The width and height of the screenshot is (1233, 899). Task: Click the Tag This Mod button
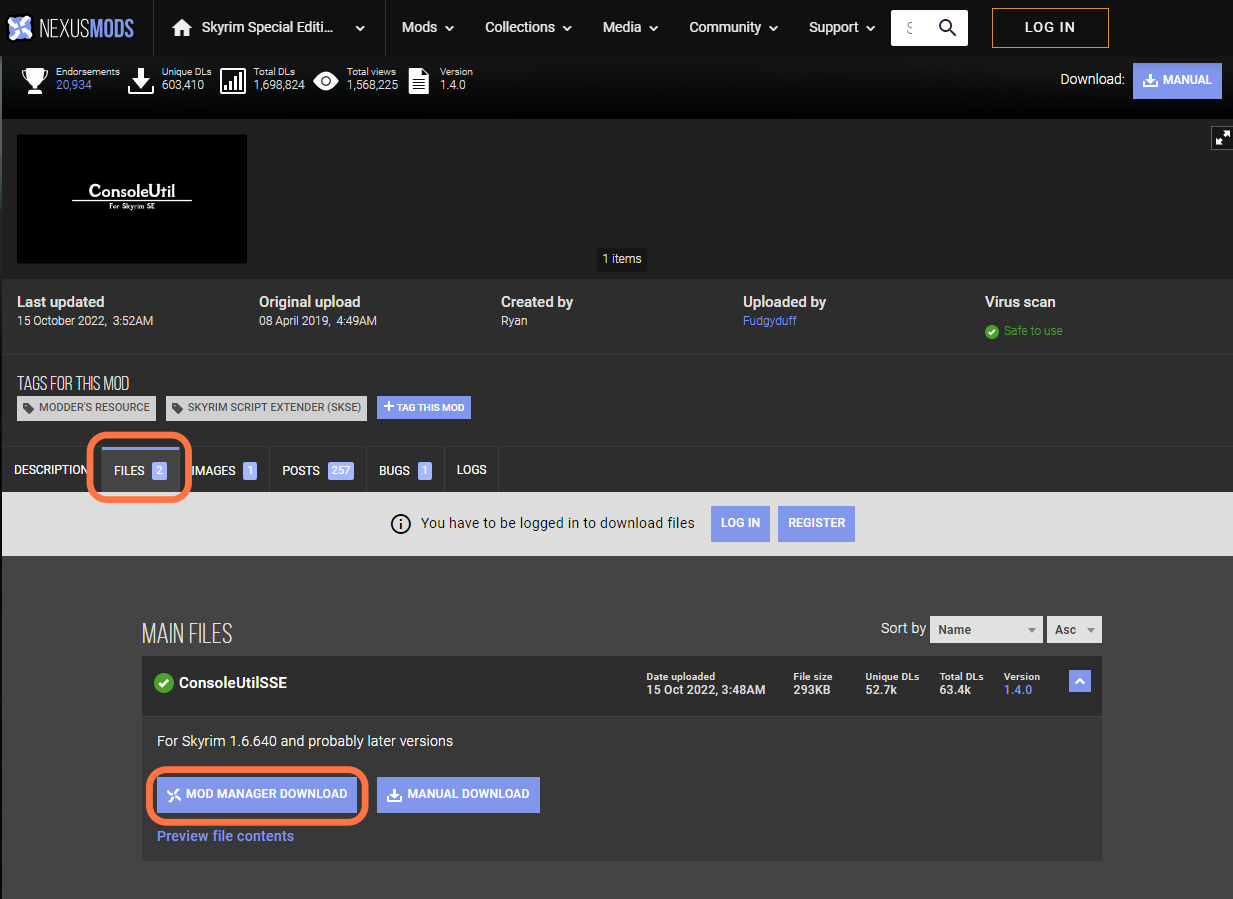pos(424,408)
